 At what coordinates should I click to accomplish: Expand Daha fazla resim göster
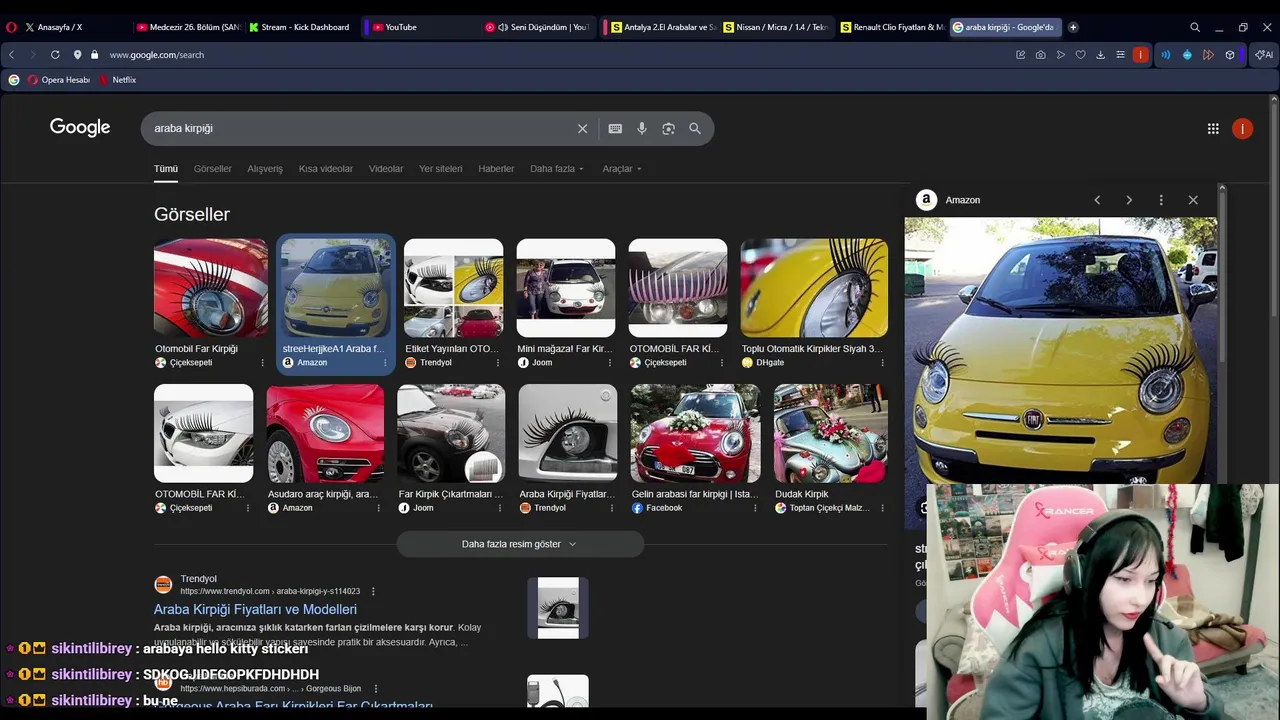(520, 544)
